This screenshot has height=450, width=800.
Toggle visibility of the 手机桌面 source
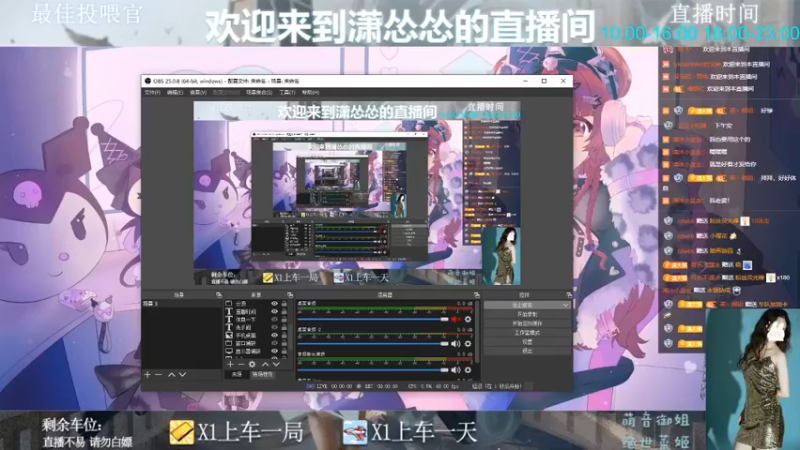point(274,335)
